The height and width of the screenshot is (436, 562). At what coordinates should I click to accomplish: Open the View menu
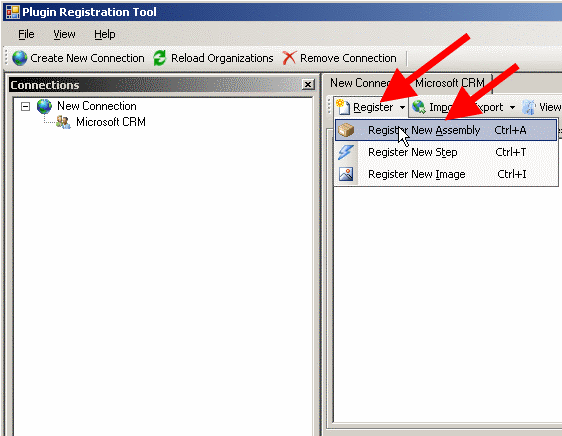coord(64,34)
